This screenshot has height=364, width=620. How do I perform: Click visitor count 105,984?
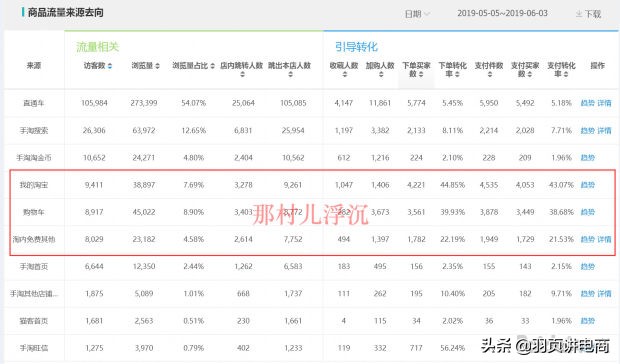pos(94,103)
